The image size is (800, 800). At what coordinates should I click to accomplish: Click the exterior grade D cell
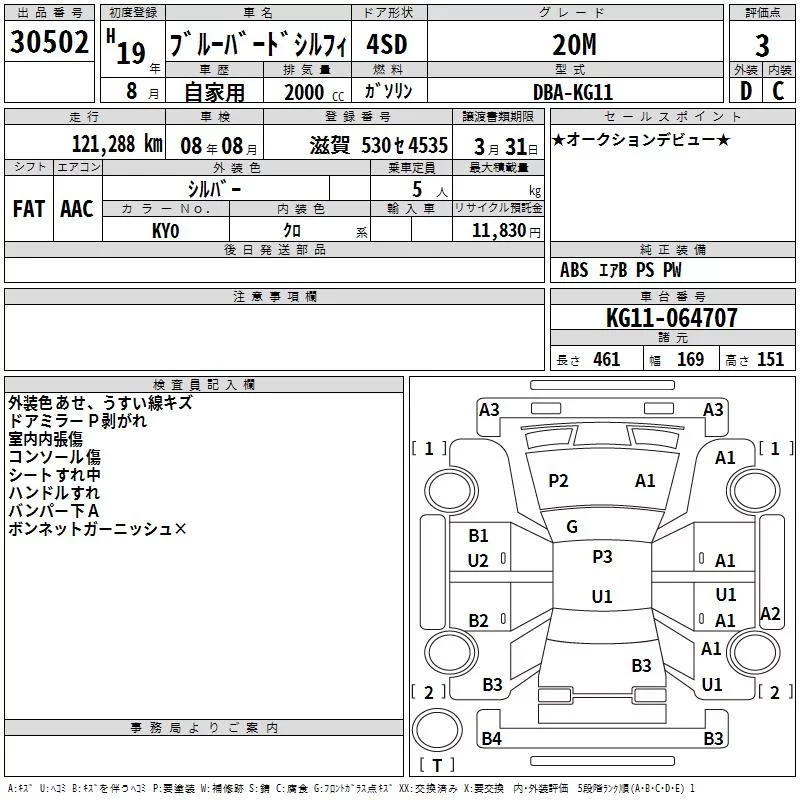pos(746,91)
